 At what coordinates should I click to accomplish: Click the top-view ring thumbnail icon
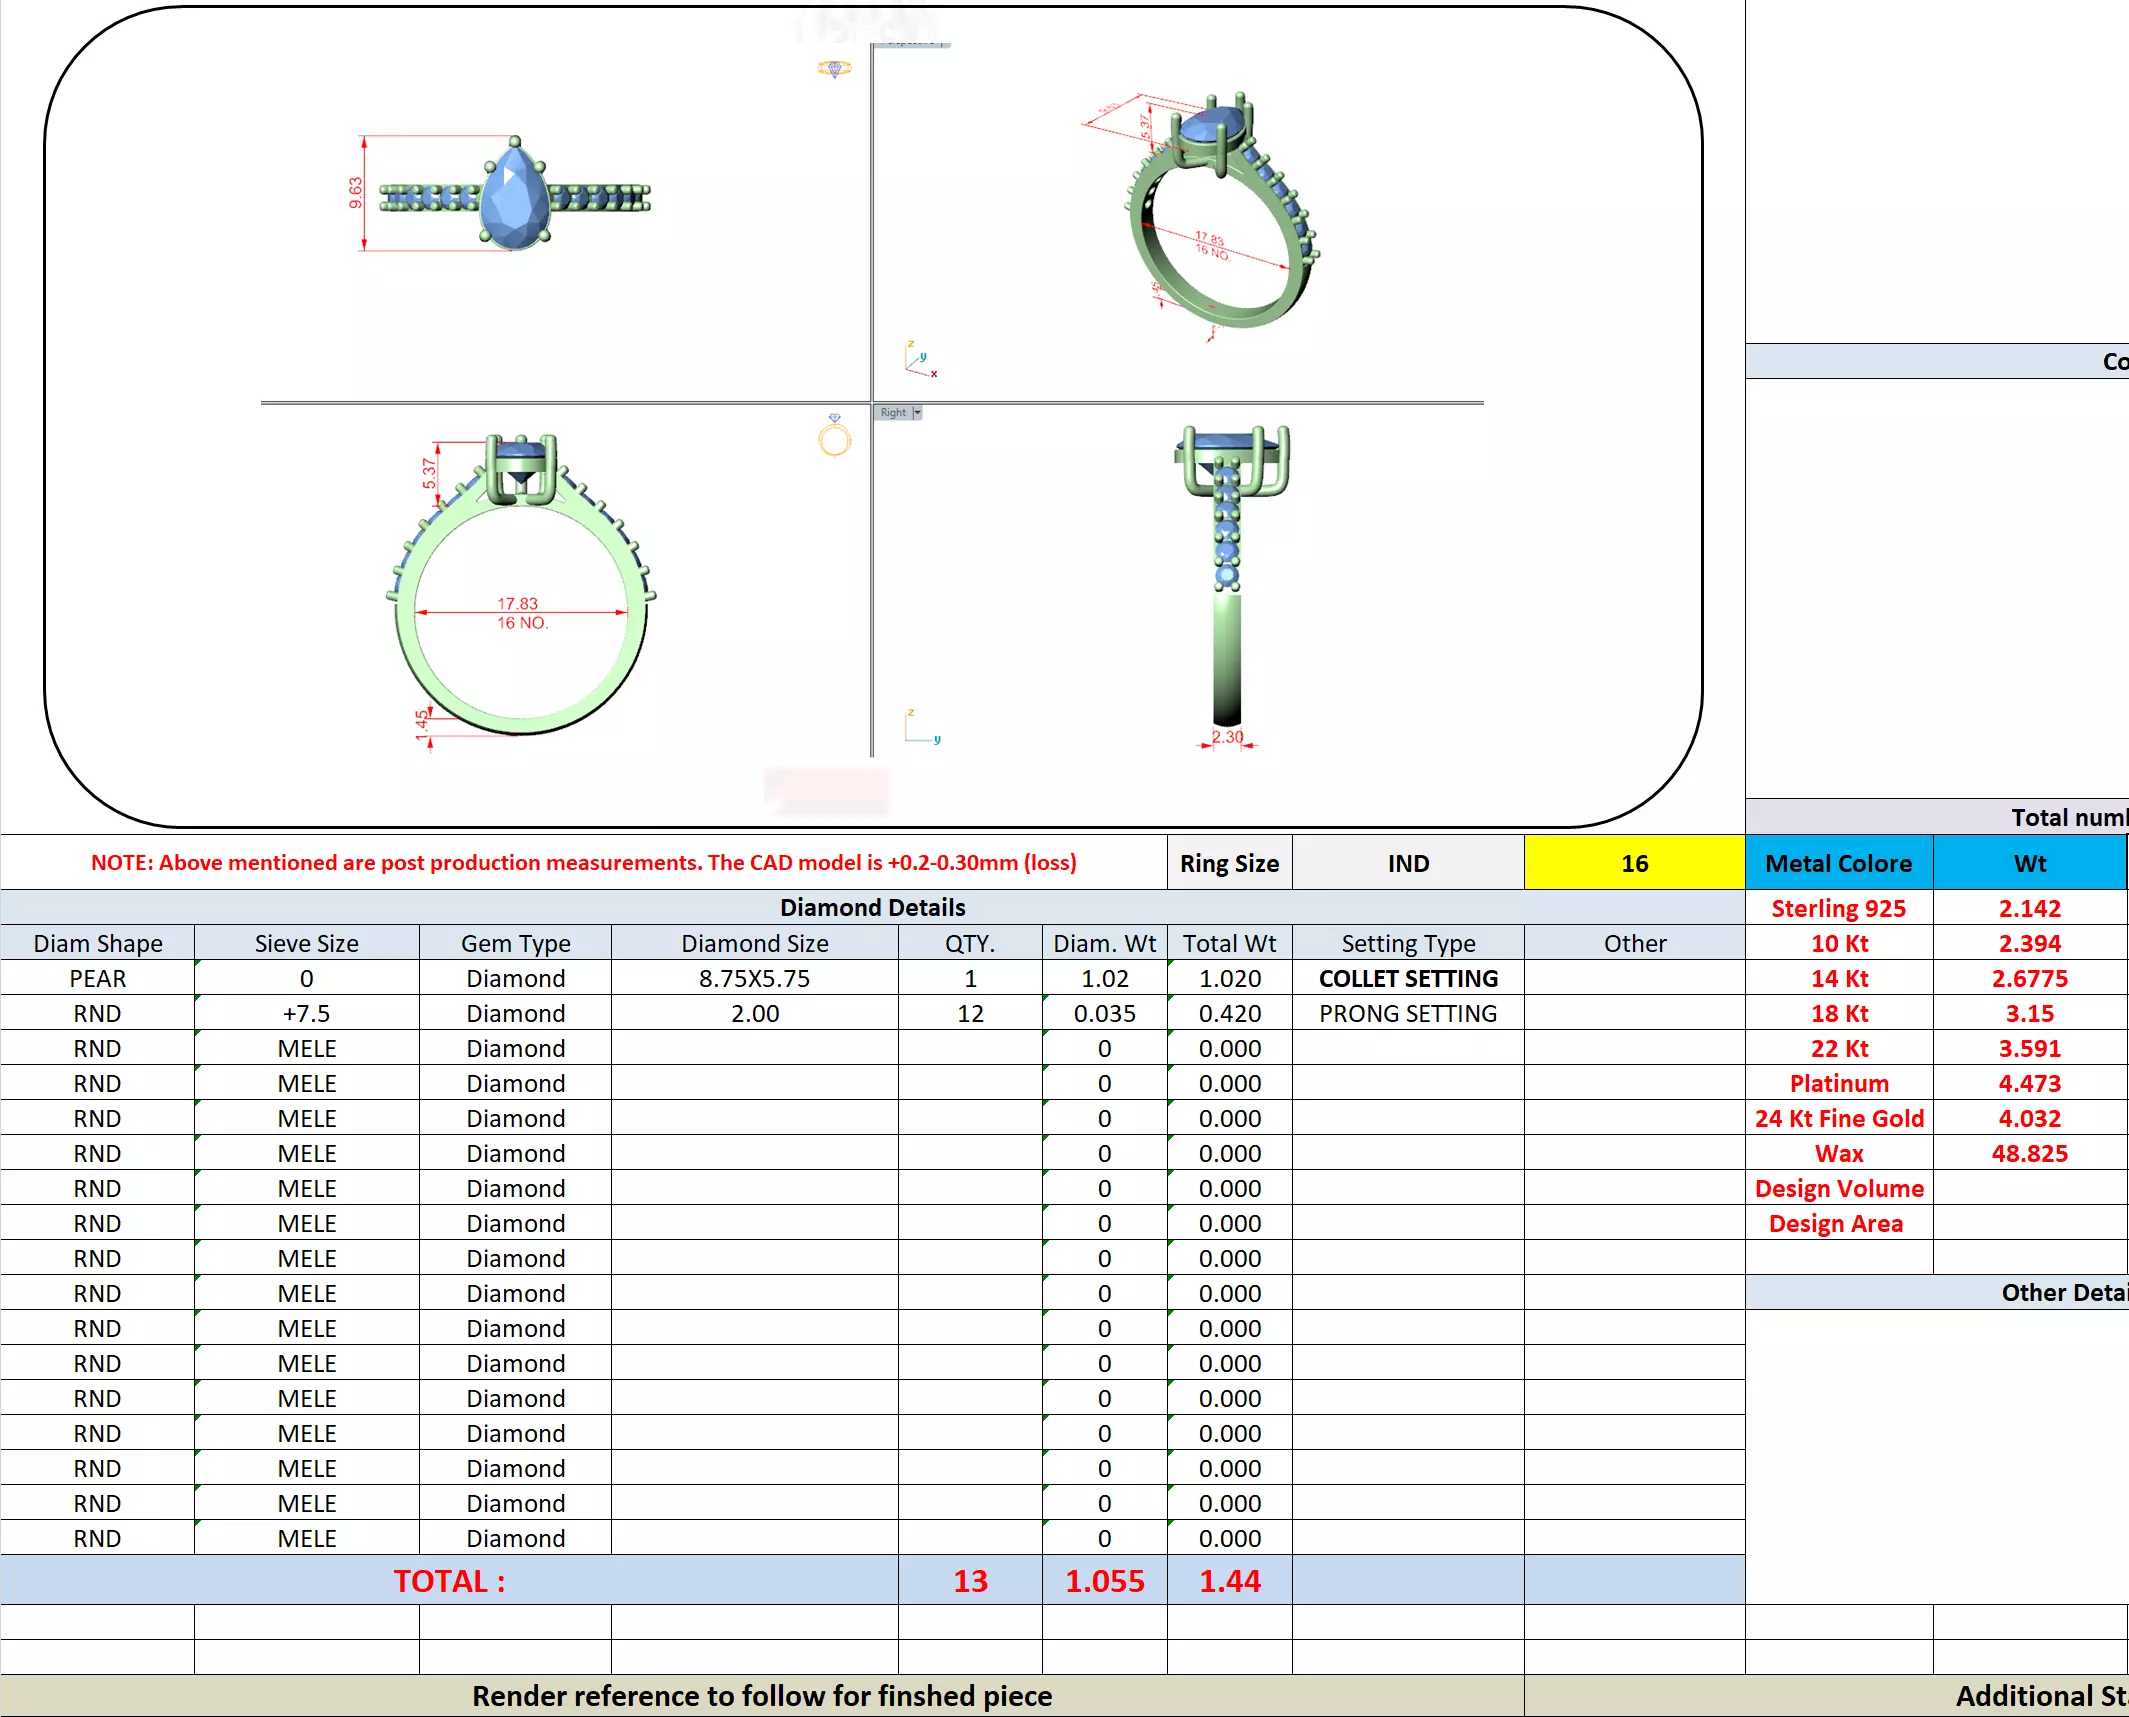834,68
